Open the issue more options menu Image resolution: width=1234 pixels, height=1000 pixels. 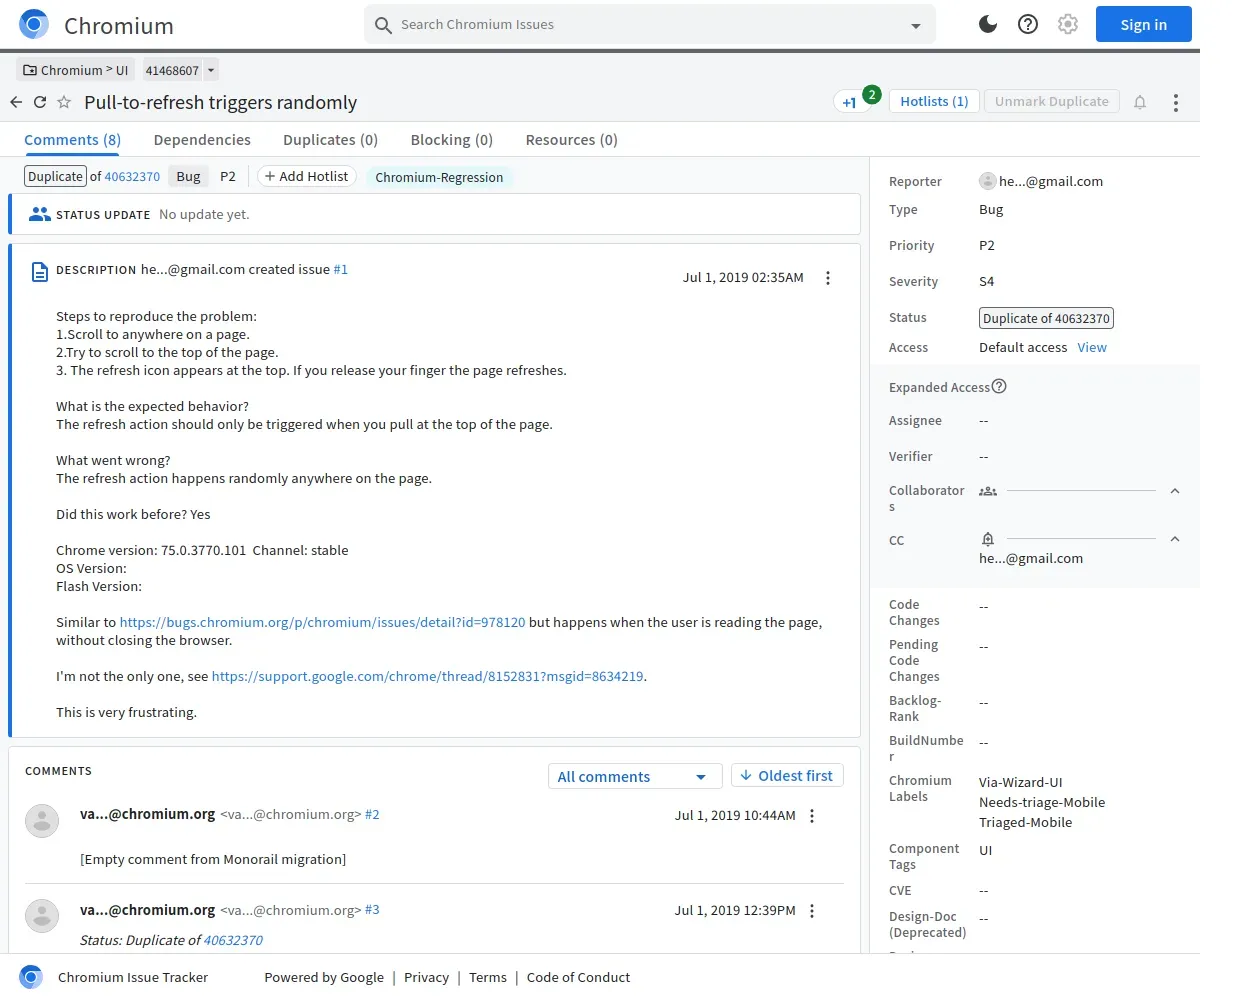pos(1176,102)
